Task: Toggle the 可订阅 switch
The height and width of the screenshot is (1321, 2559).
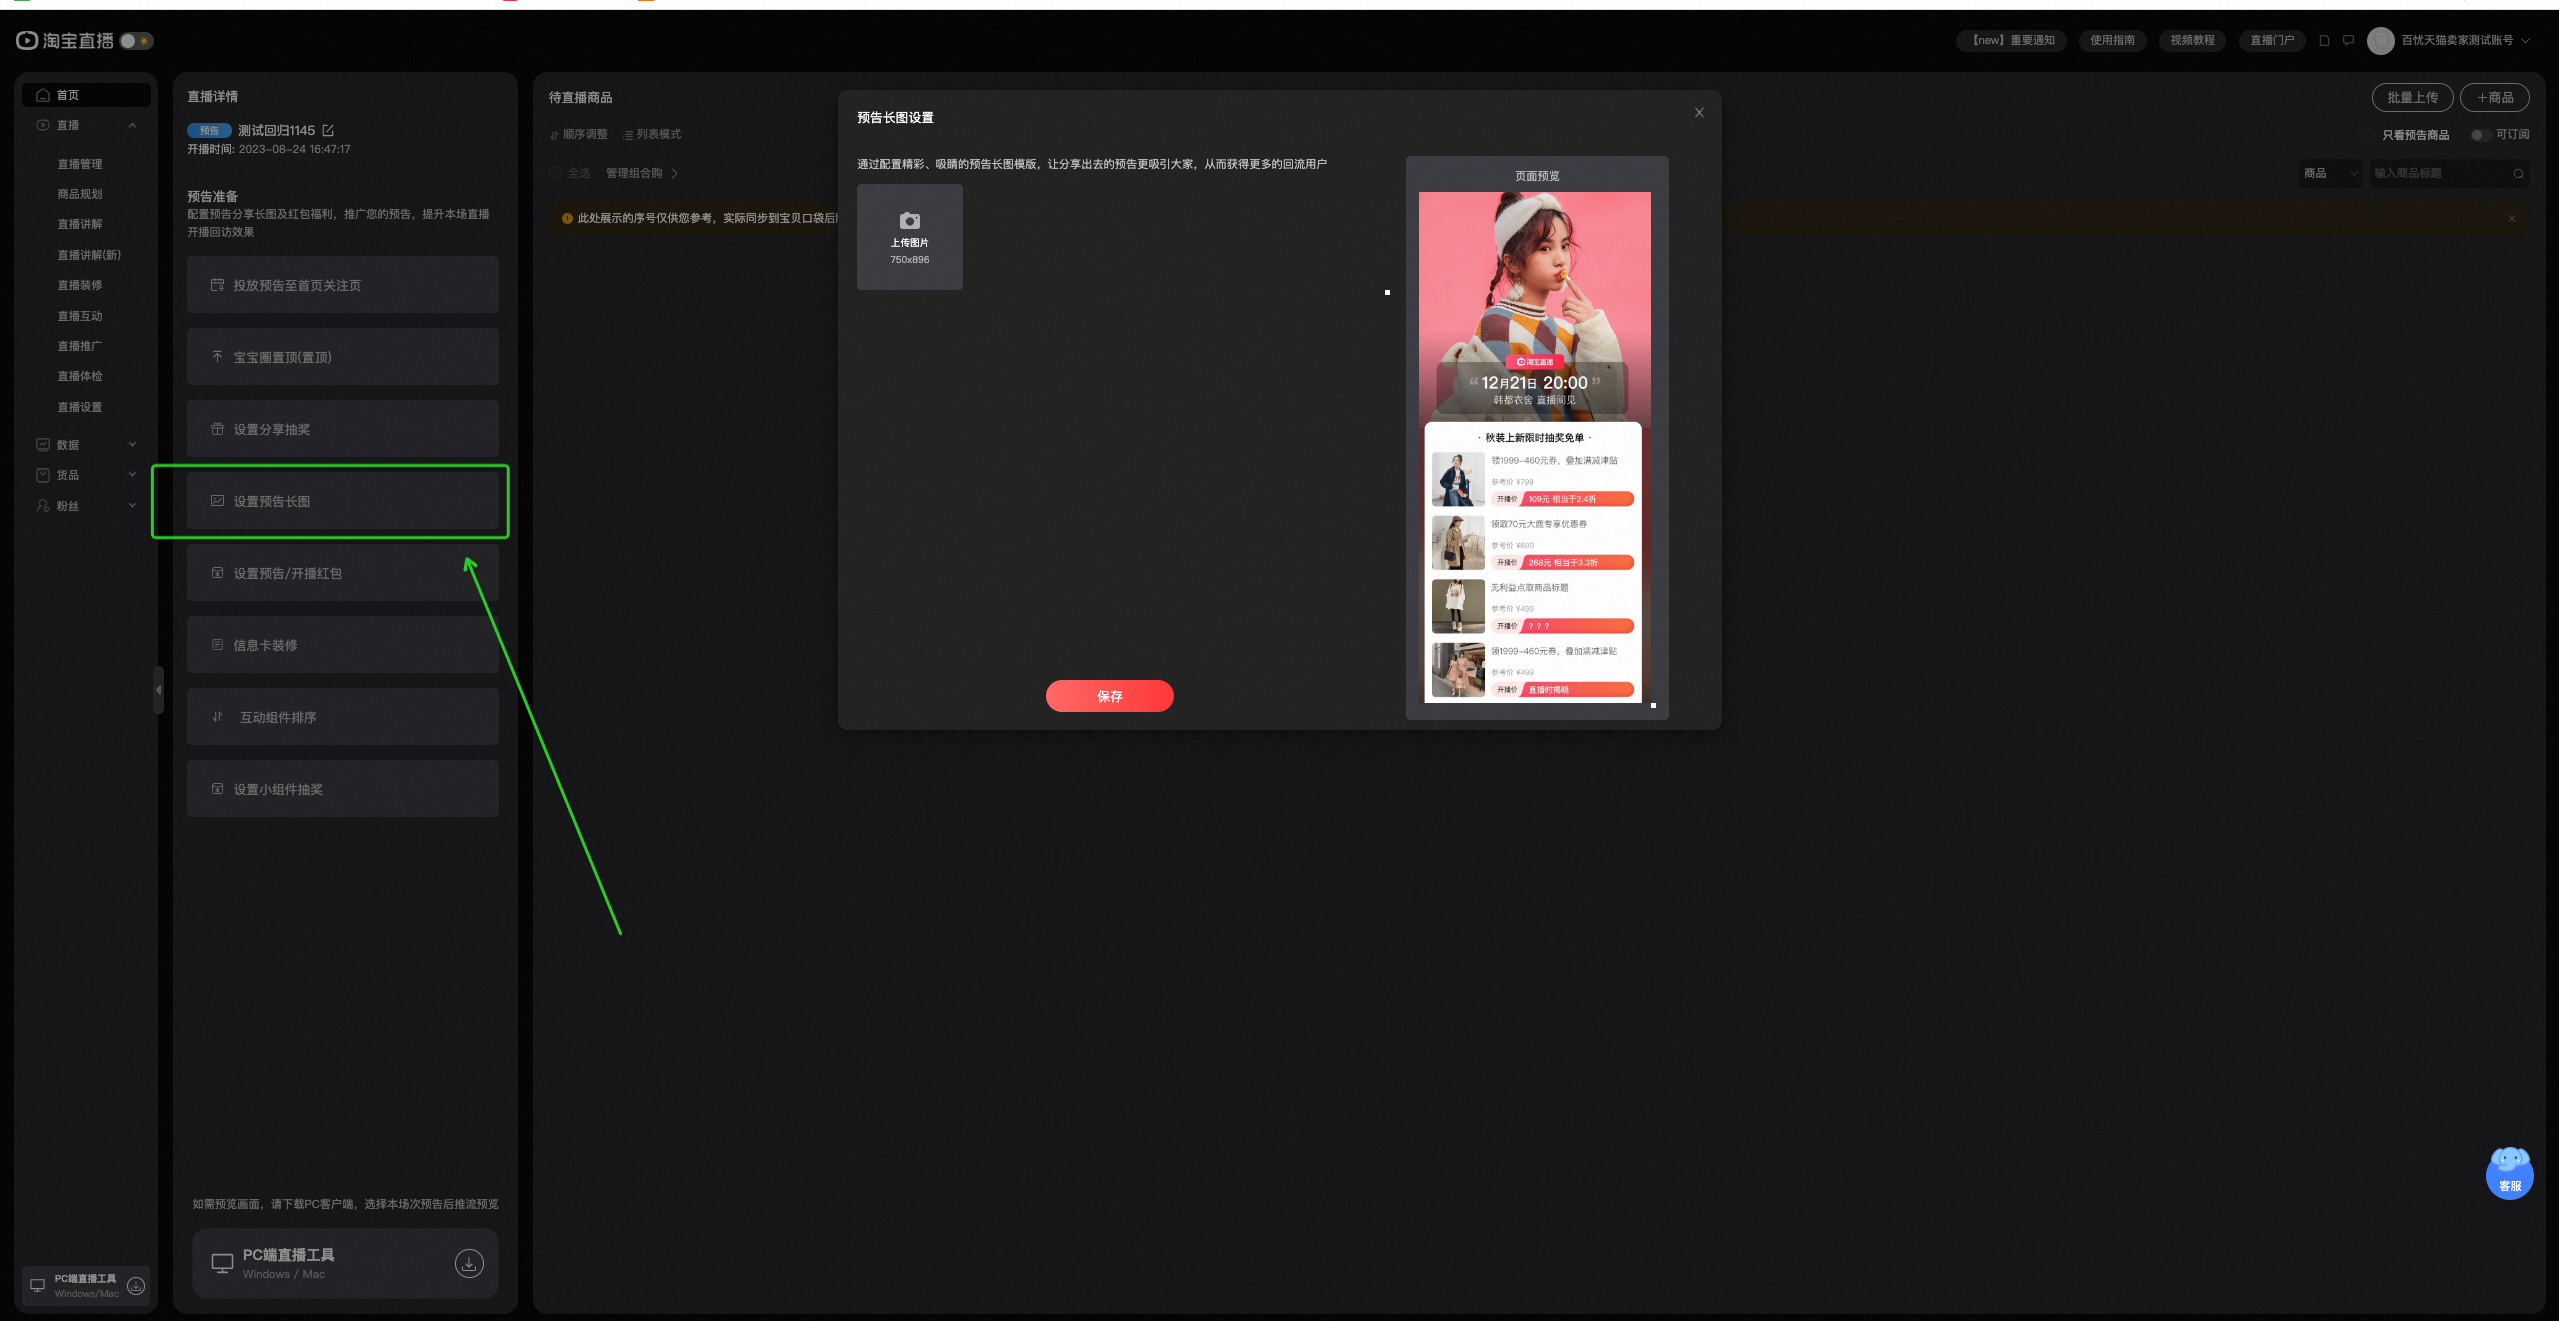Action: point(2480,135)
